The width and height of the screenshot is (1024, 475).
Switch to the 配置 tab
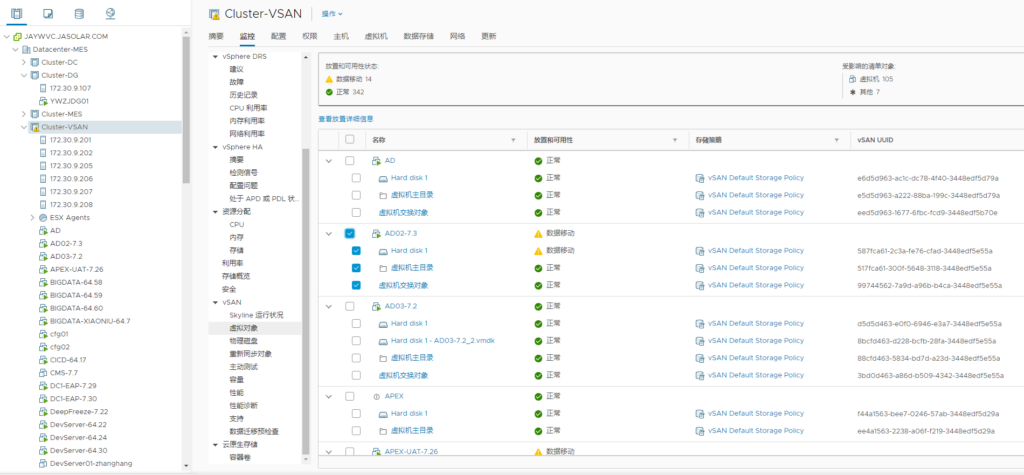[278, 36]
